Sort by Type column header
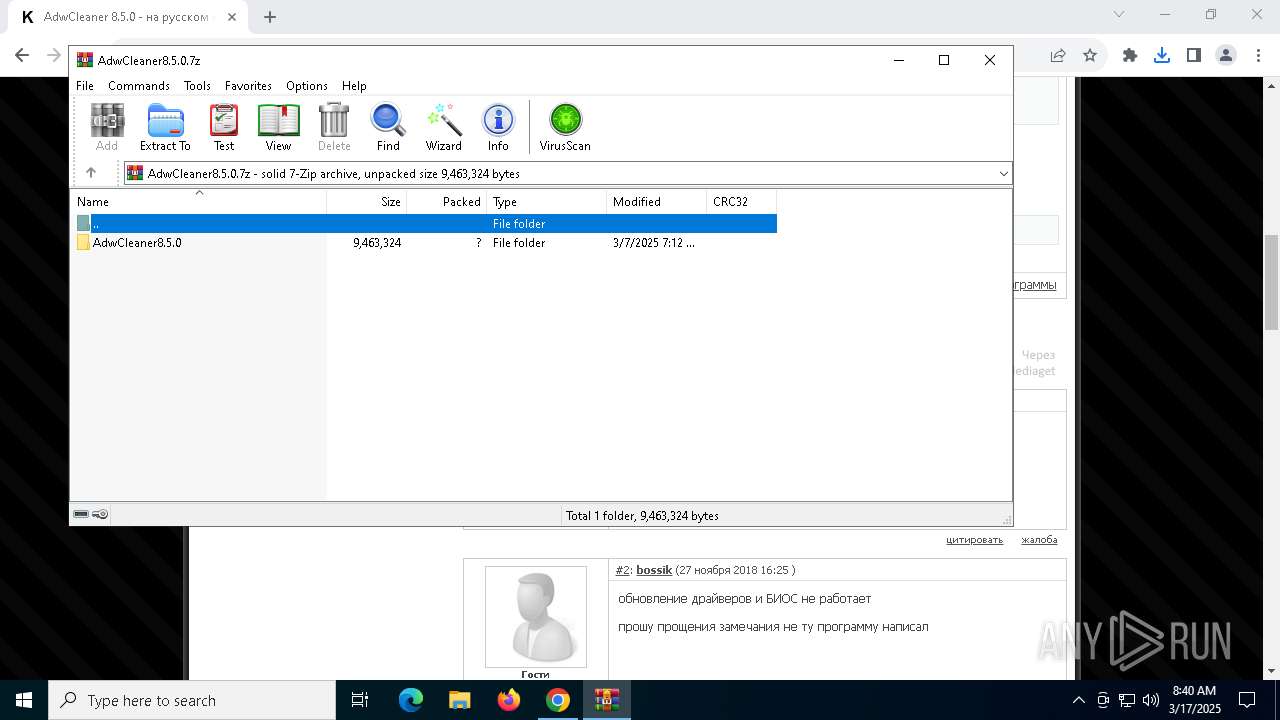This screenshot has height=720, width=1280. click(x=547, y=201)
